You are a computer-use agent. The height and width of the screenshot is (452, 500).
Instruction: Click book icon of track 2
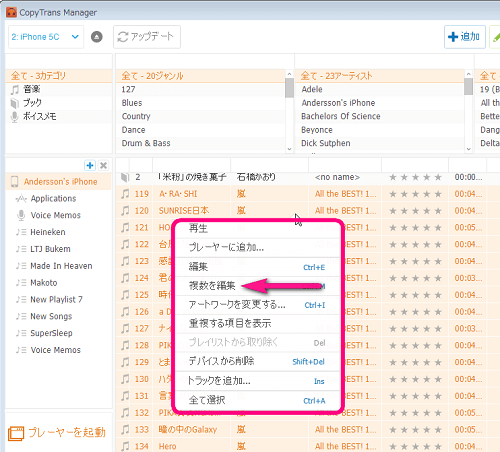pyautogui.click(x=125, y=177)
